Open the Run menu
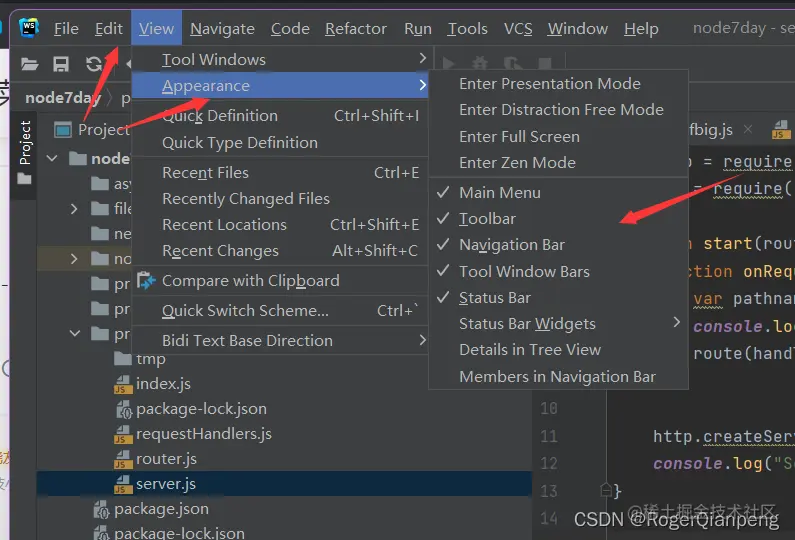795x540 pixels. tap(418, 29)
